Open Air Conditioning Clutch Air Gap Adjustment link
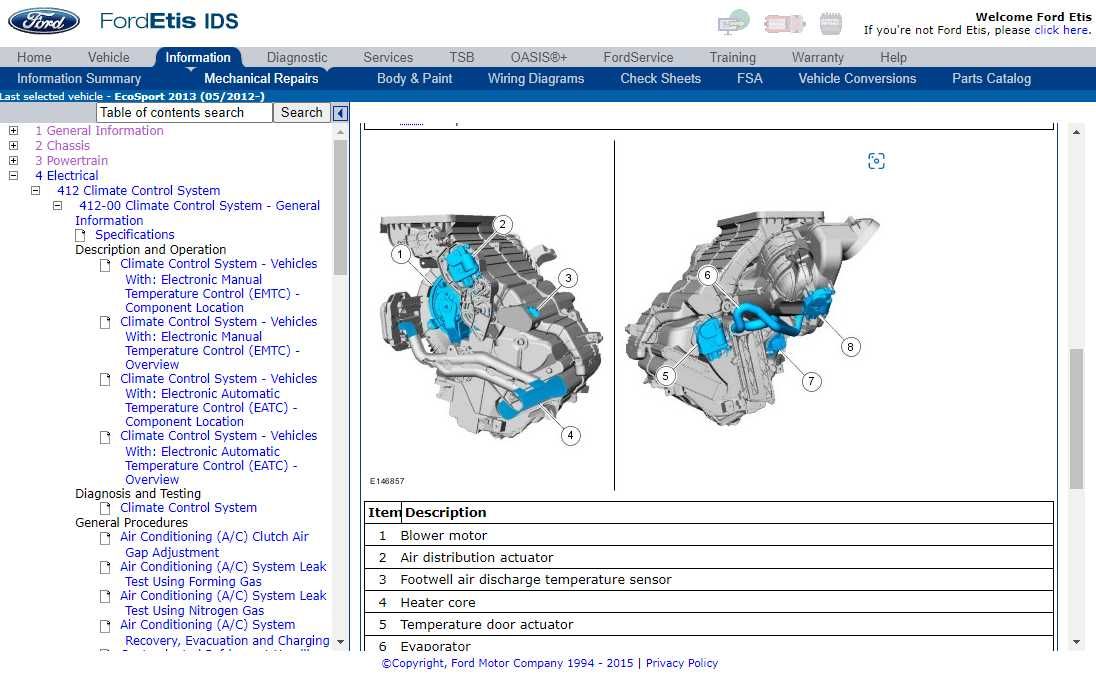The image size is (1096, 692). [214, 545]
